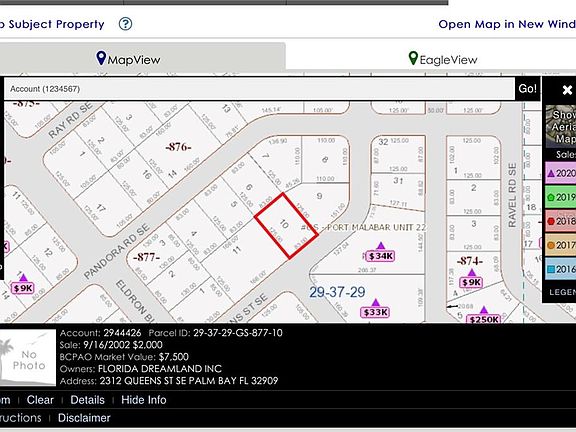
Task: Select parcel lot 32 on map
Action: [x=383, y=142]
